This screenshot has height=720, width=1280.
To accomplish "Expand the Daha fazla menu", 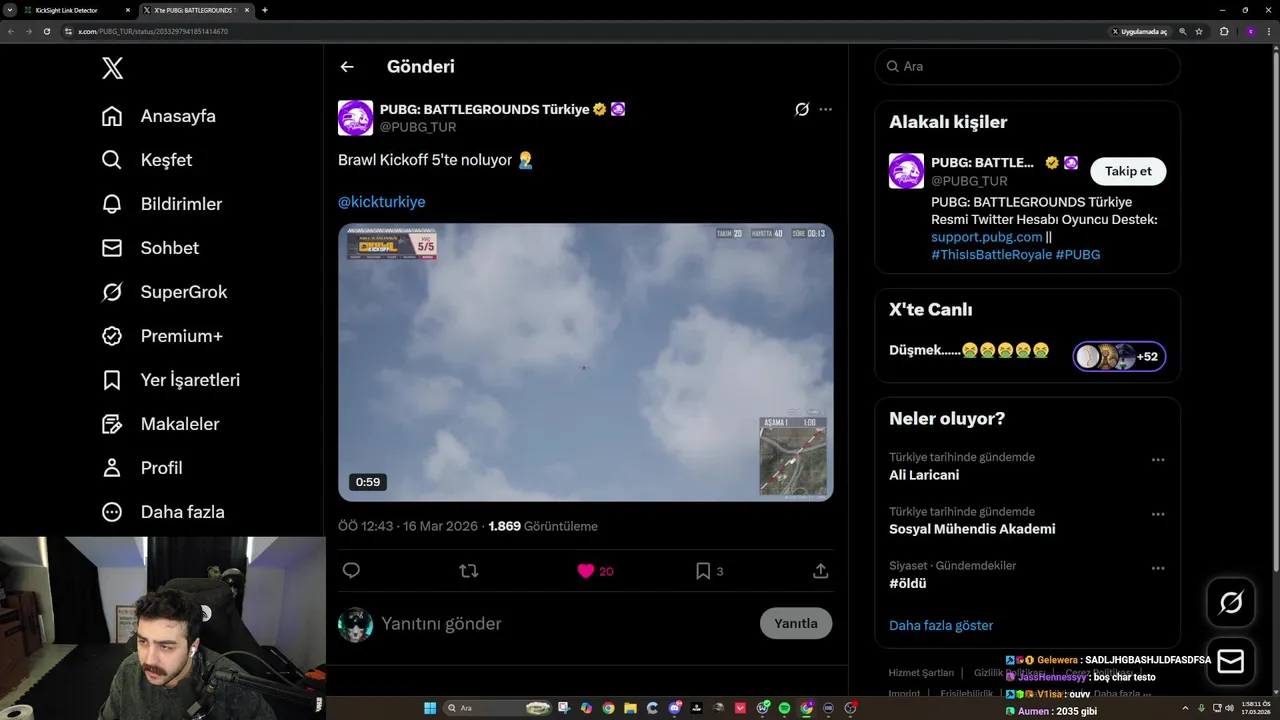I will tap(163, 512).
